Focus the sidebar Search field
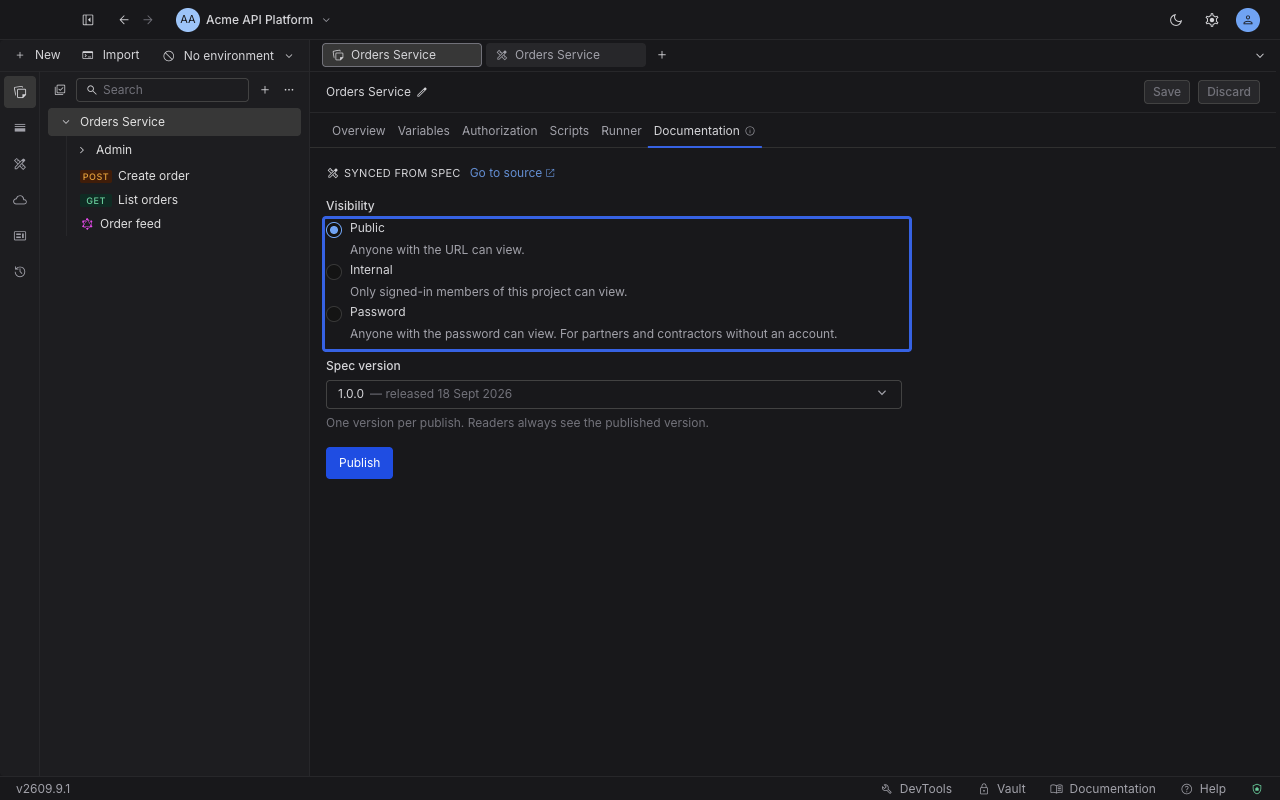Image resolution: width=1280 pixels, height=800 pixels. click(162, 90)
